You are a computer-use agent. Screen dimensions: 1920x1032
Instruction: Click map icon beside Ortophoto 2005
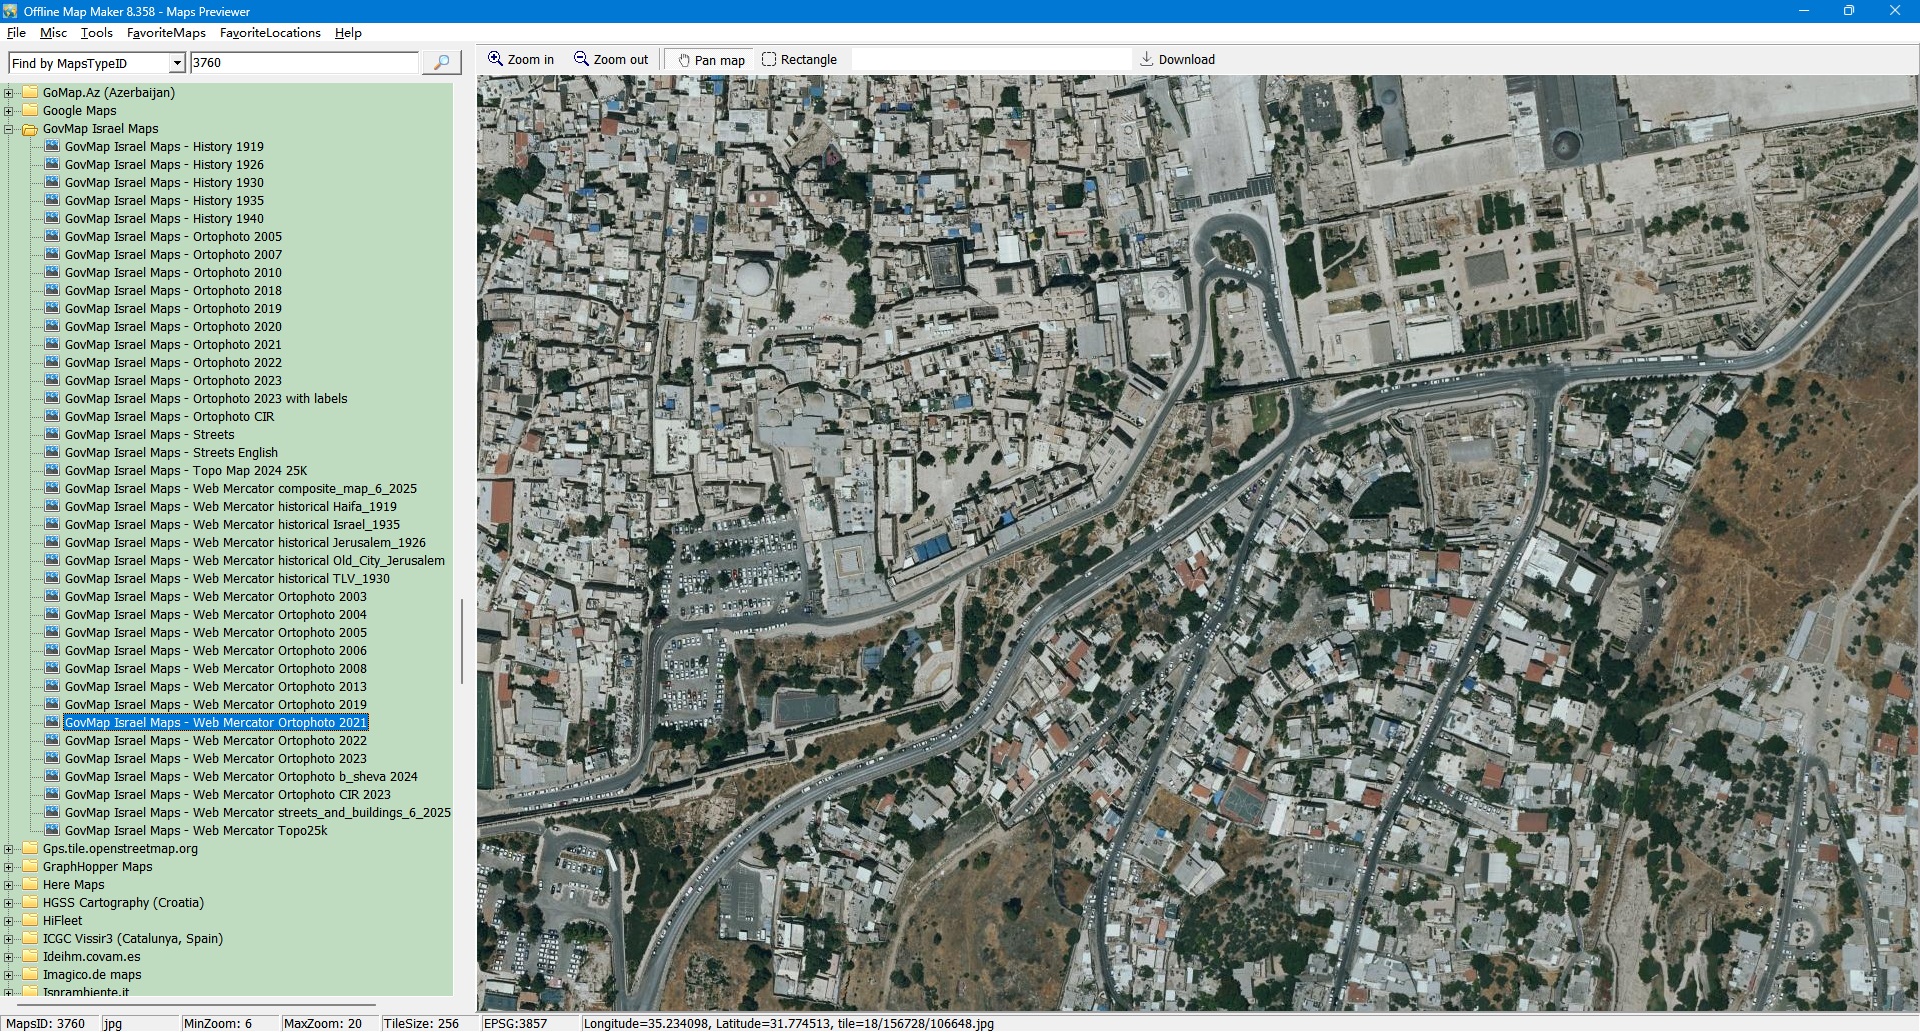coord(52,237)
